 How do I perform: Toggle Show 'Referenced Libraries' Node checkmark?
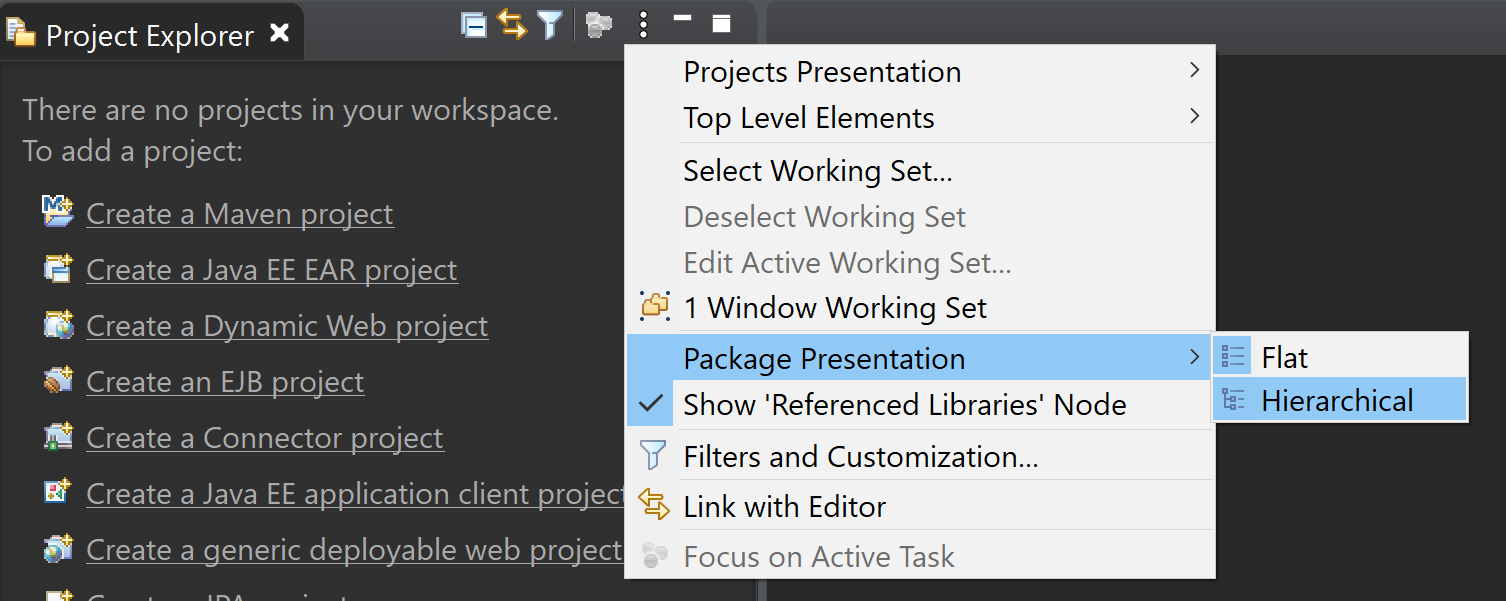click(x=651, y=404)
